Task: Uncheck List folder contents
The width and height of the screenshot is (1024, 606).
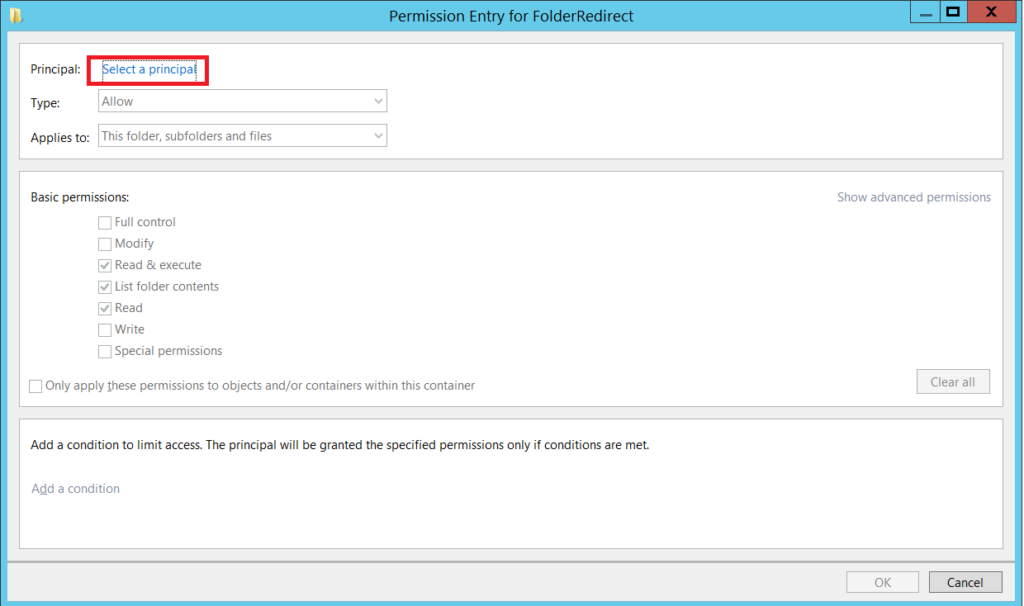Action: 104,286
